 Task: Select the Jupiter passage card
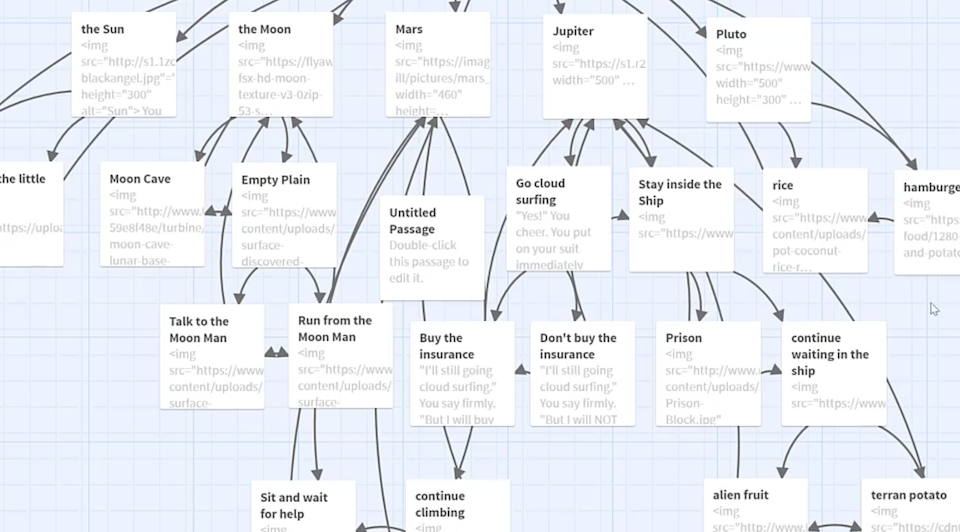pyautogui.click(x=595, y=67)
